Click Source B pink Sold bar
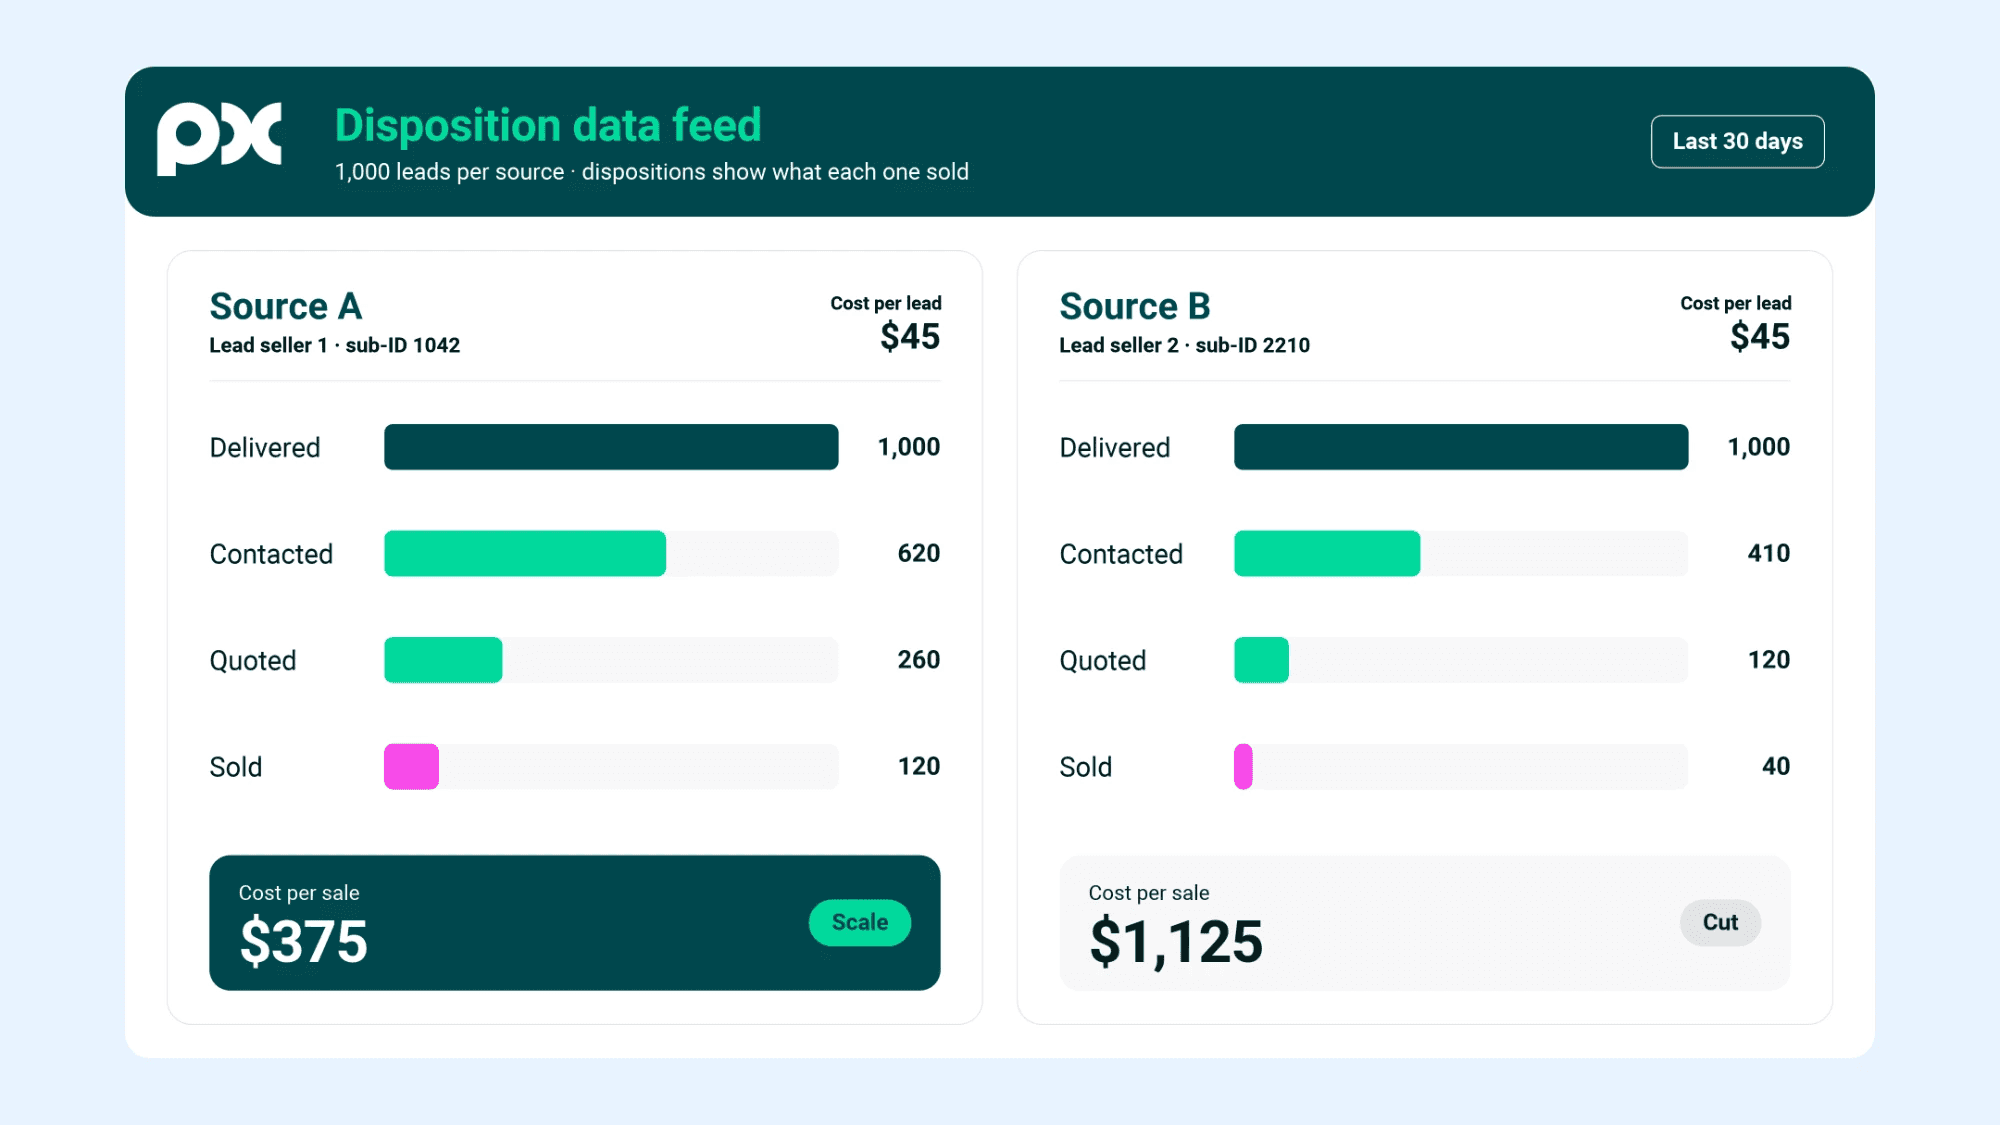The image size is (2000, 1125). (x=1243, y=767)
